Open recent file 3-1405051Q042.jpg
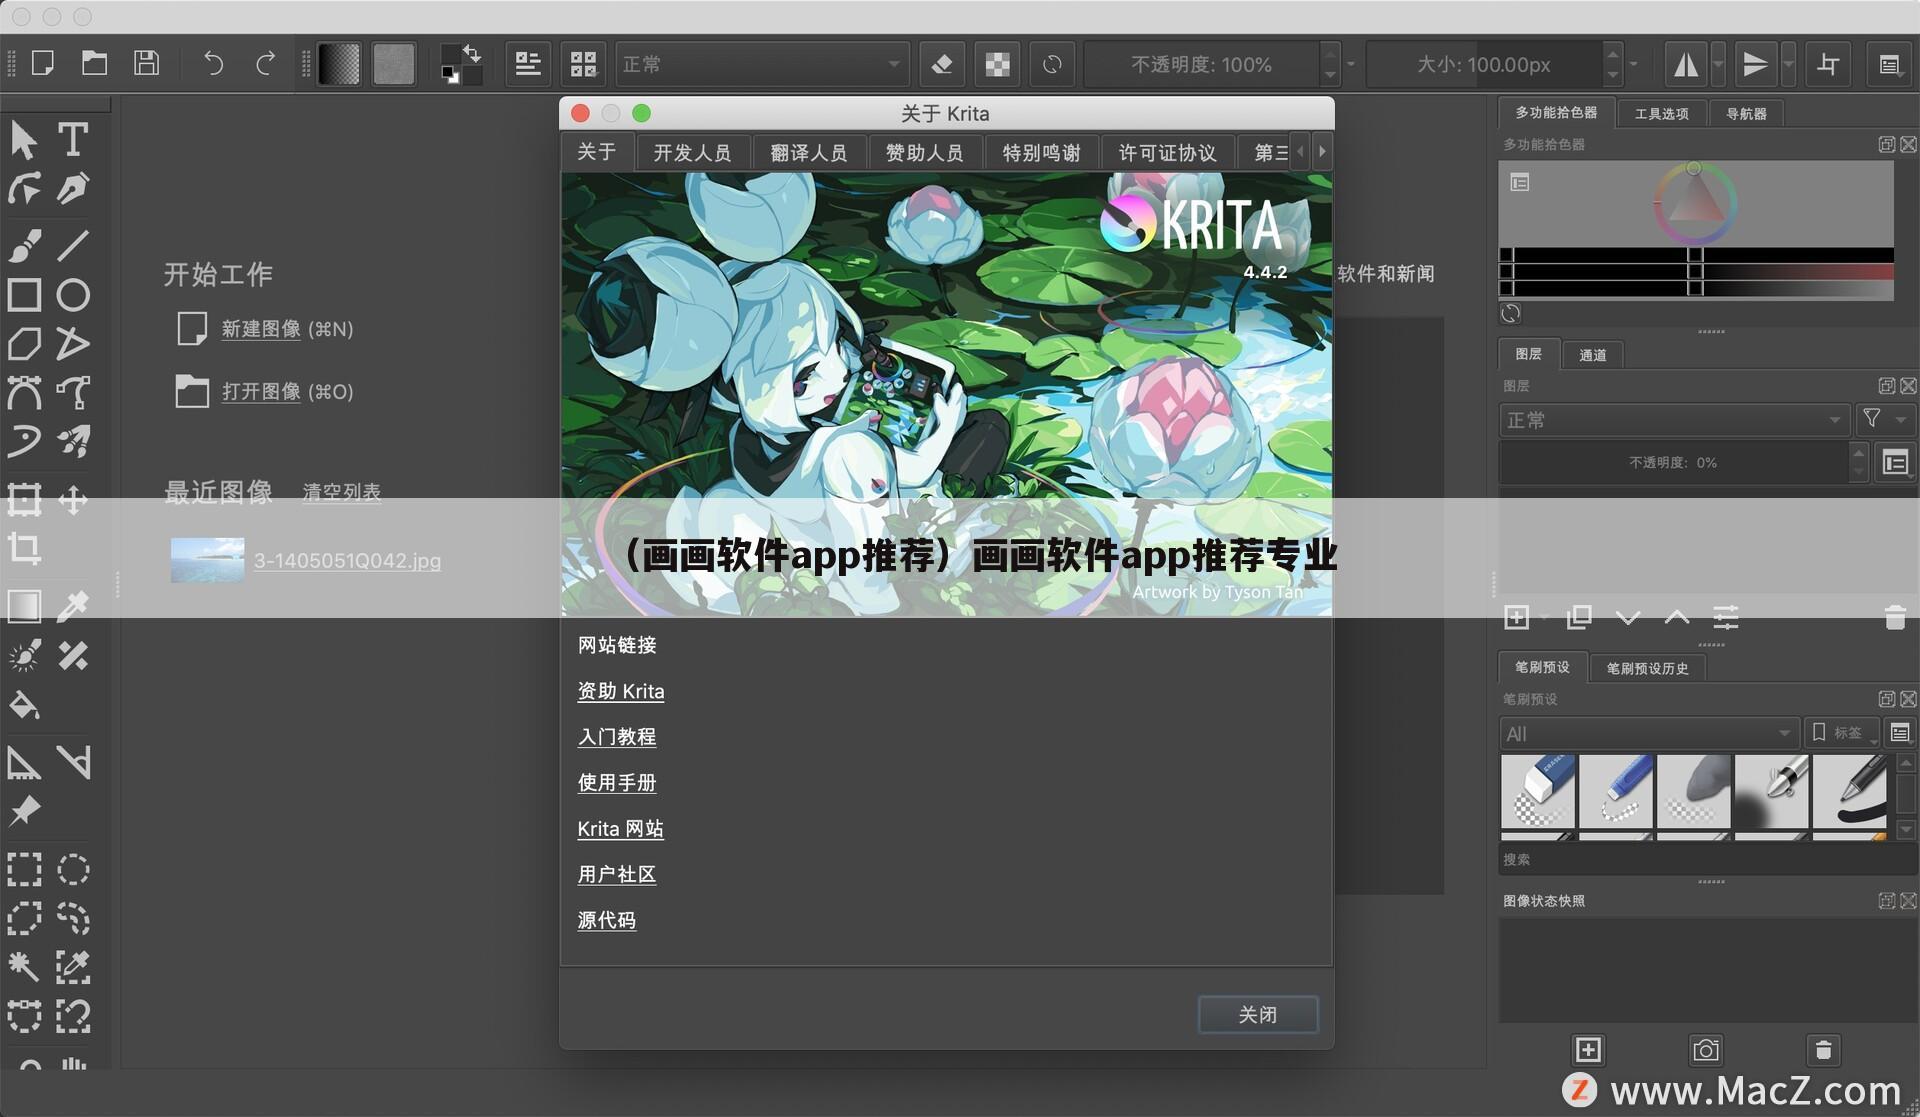The width and height of the screenshot is (1920, 1117). [x=347, y=561]
